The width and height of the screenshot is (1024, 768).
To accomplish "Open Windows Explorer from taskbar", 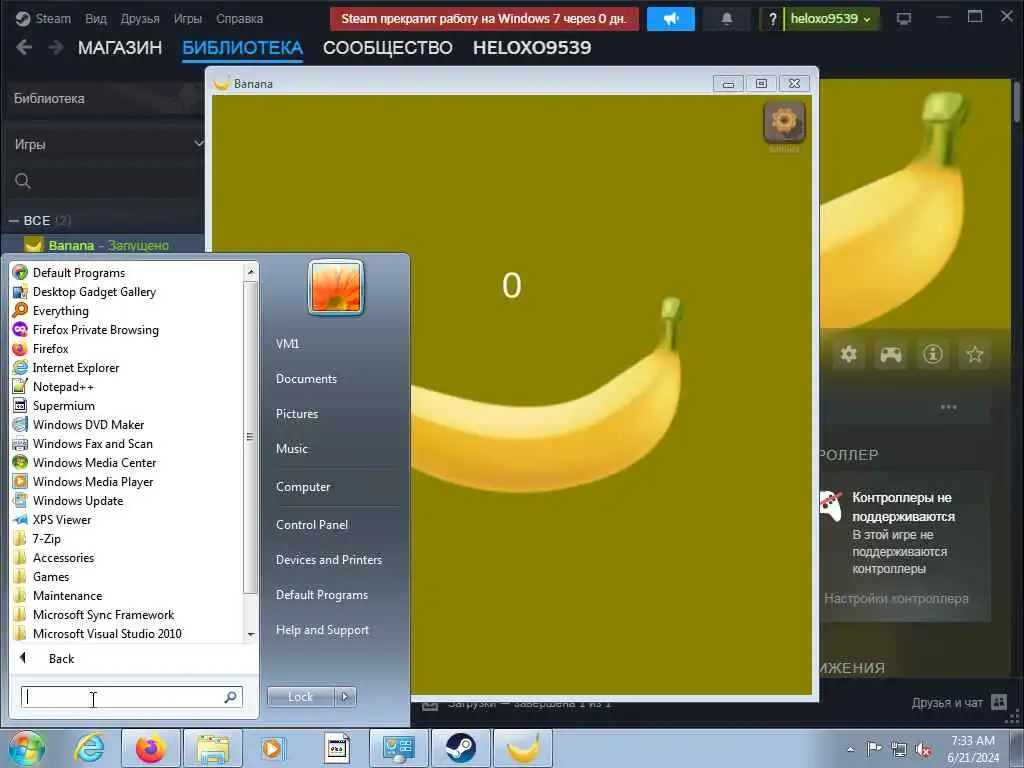I will pyautogui.click(x=213, y=748).
